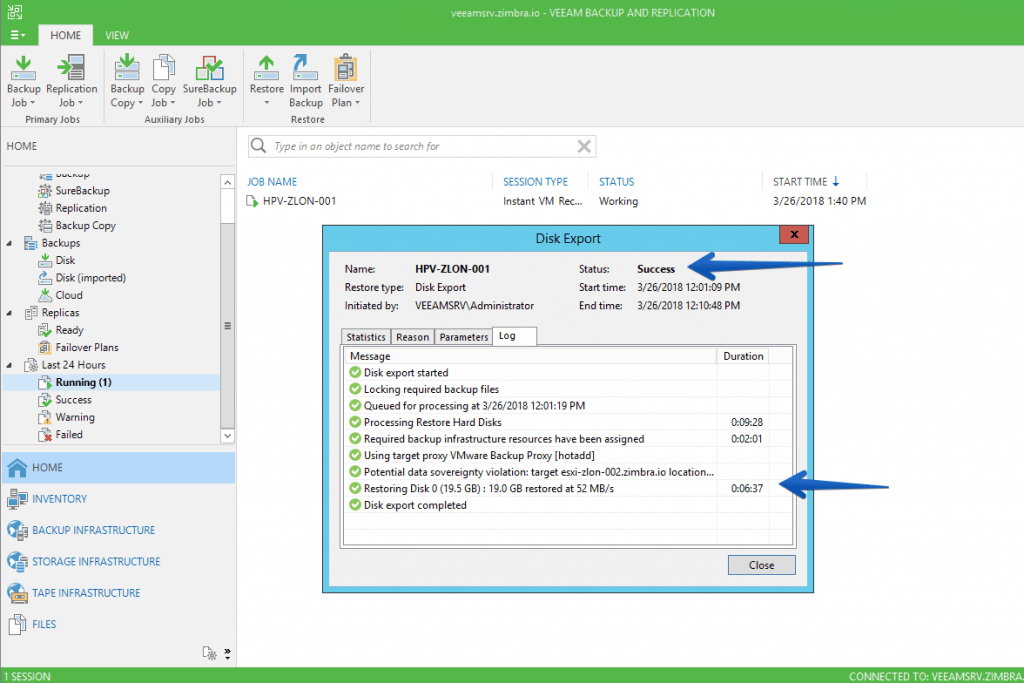Sort by STATUS column

(616, 182)
